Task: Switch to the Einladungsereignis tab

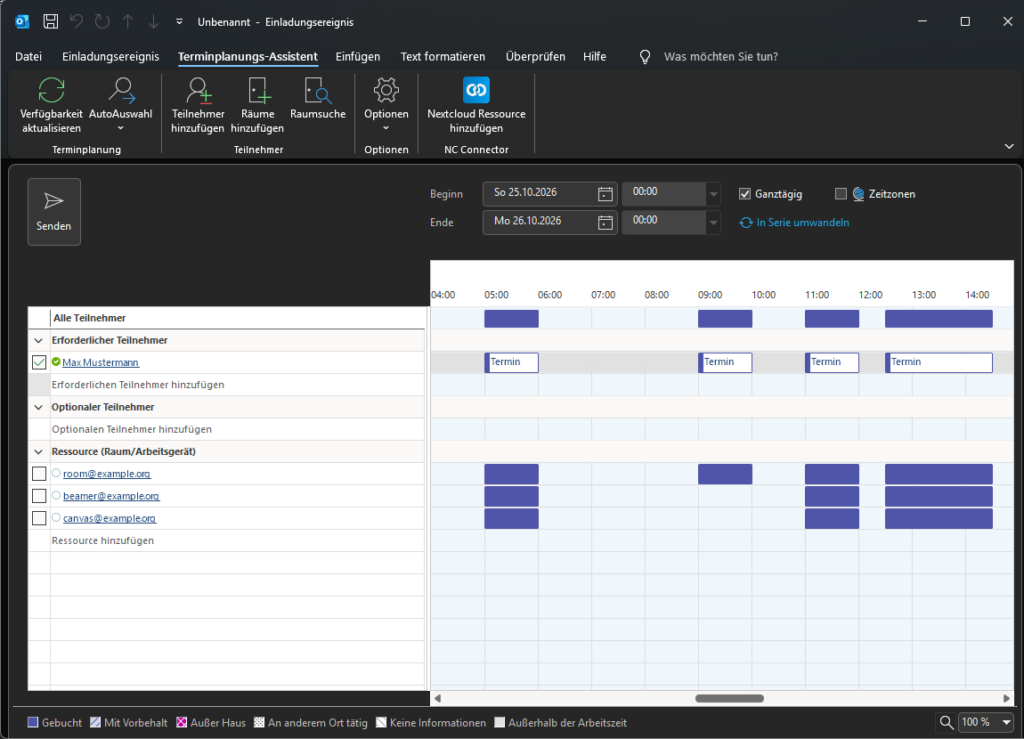Action: (110, 57)
